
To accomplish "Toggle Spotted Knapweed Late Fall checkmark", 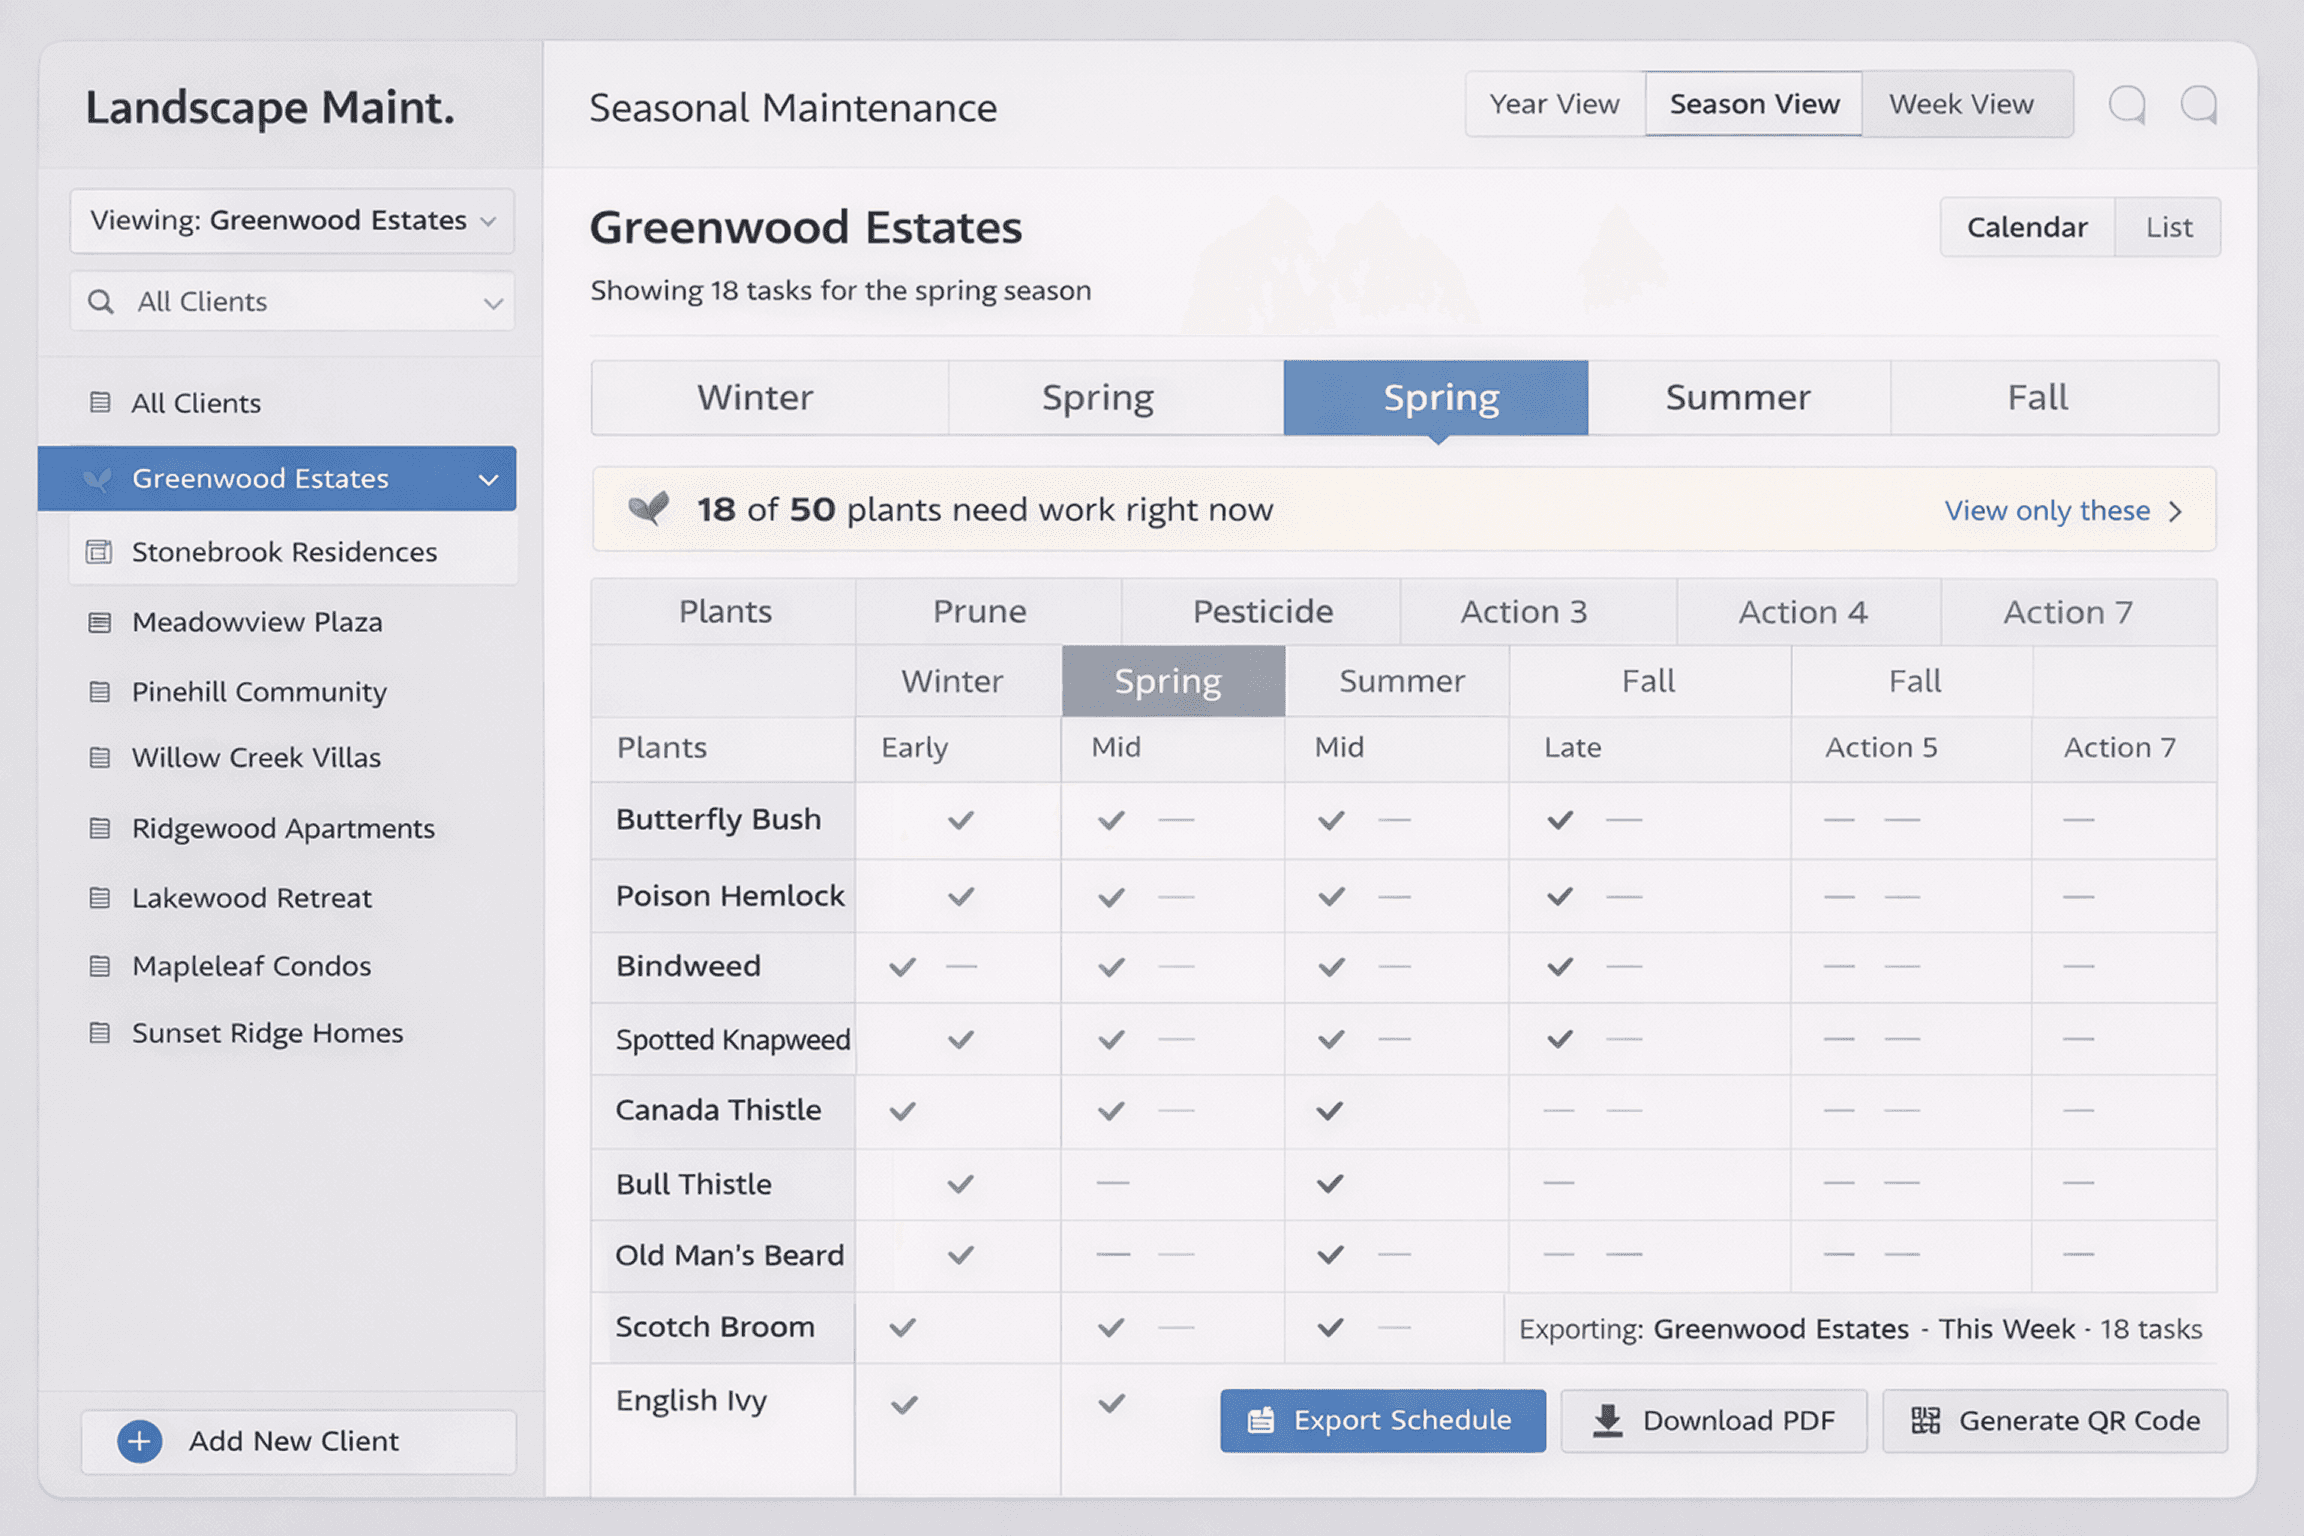I will click(1559, 1040).
